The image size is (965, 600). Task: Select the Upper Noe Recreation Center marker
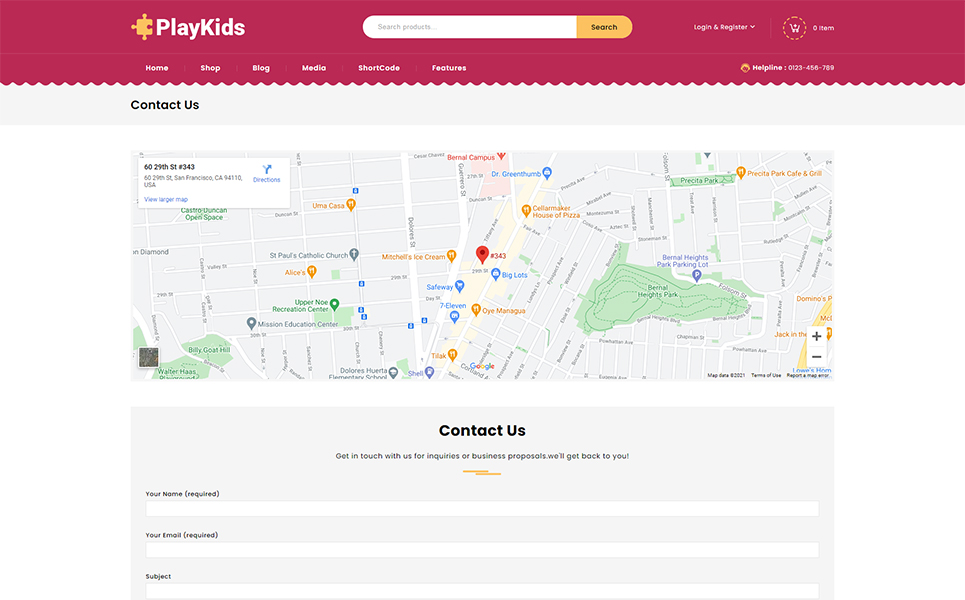coord(335,304)
